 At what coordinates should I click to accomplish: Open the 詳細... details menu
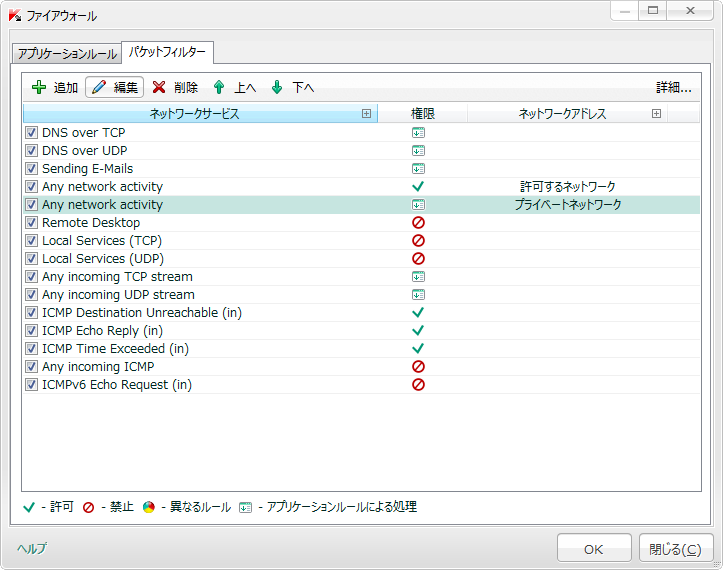click(673, 88)
